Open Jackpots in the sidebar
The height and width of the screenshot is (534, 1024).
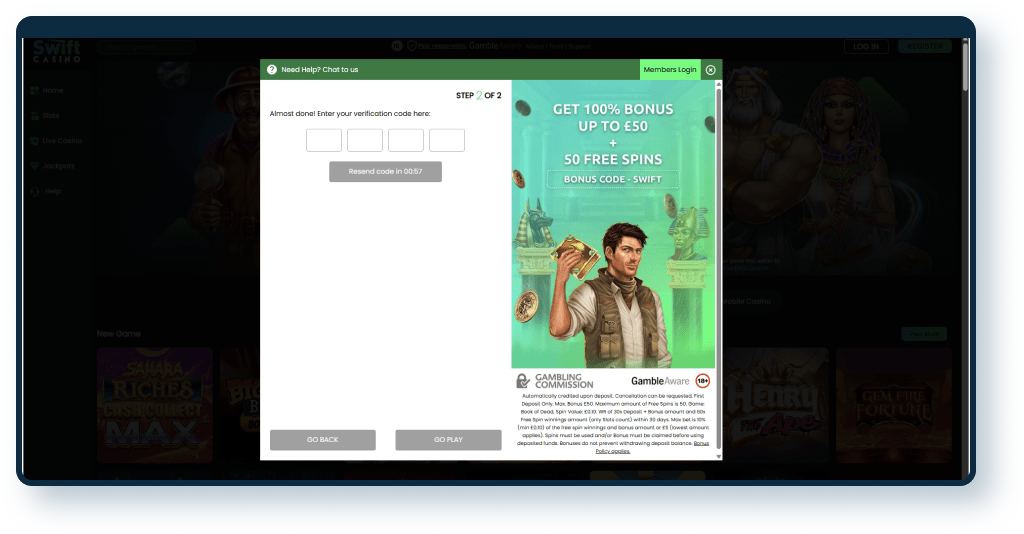click(x=59, y=166)
